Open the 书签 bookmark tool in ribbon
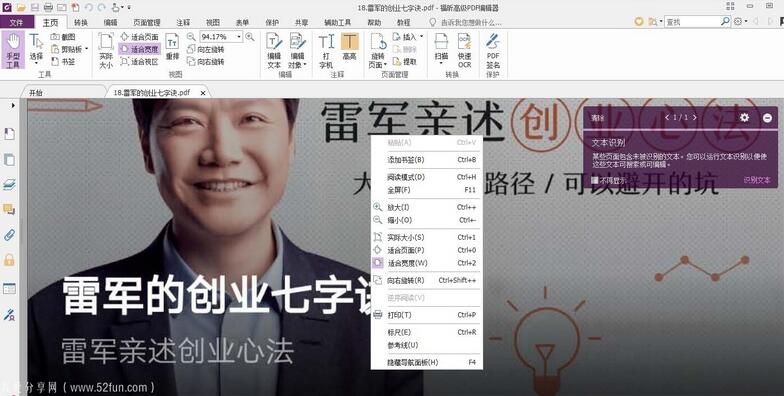784x396 pixels. tap(63, 62)
